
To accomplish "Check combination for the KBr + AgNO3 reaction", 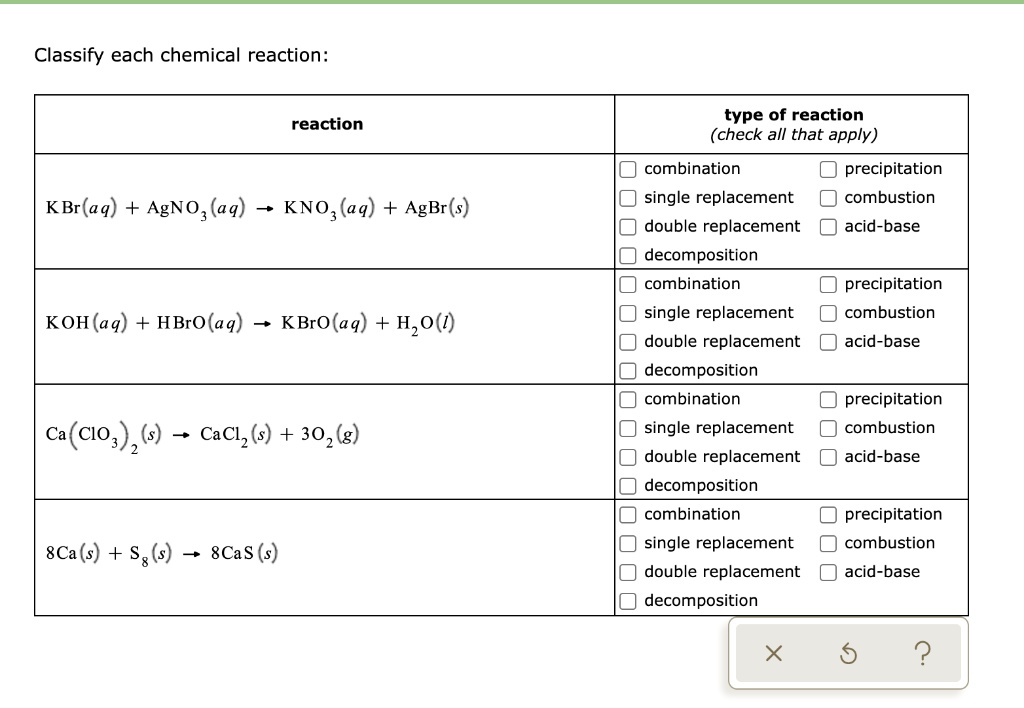I will click(x=628, y=168).
